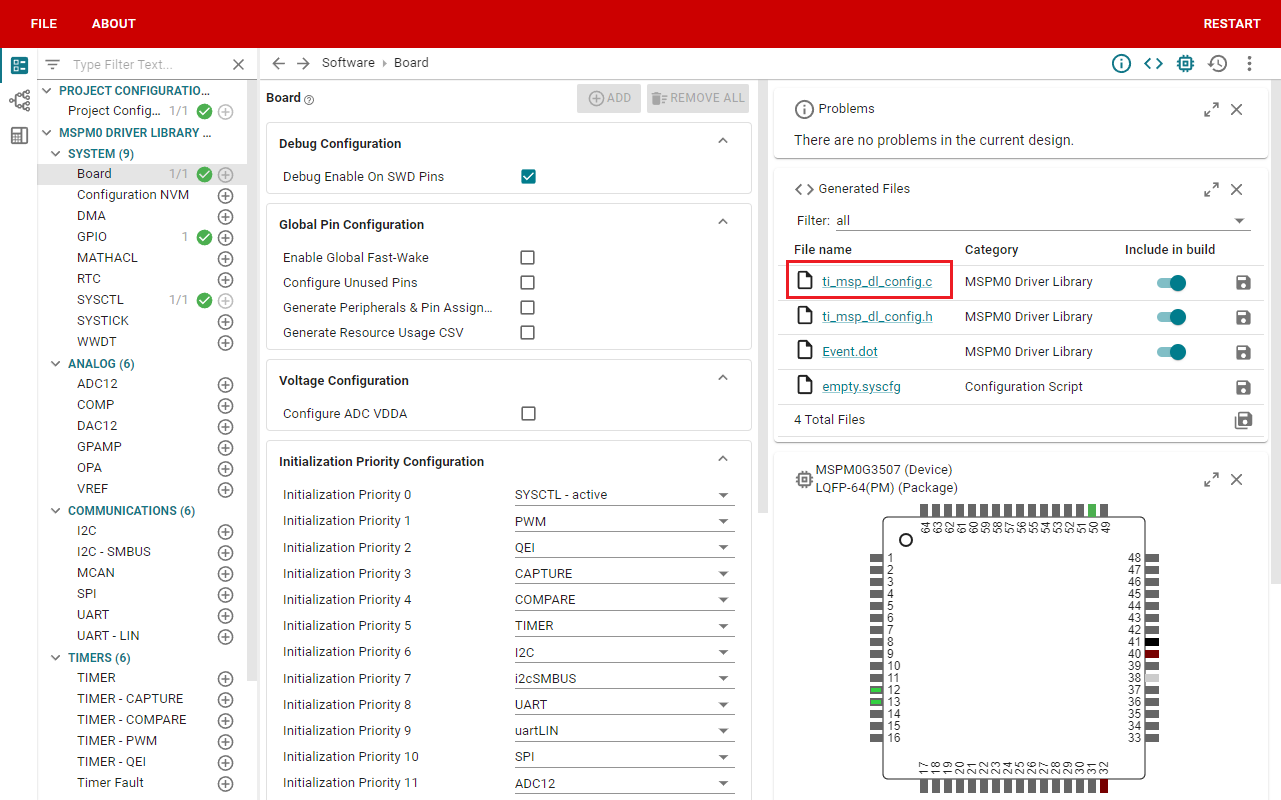Viewport: 1281px width, 800px height.
Task: Open Initialization Priority 5 dropdown showing TIMER
Action: pos(624,625)
